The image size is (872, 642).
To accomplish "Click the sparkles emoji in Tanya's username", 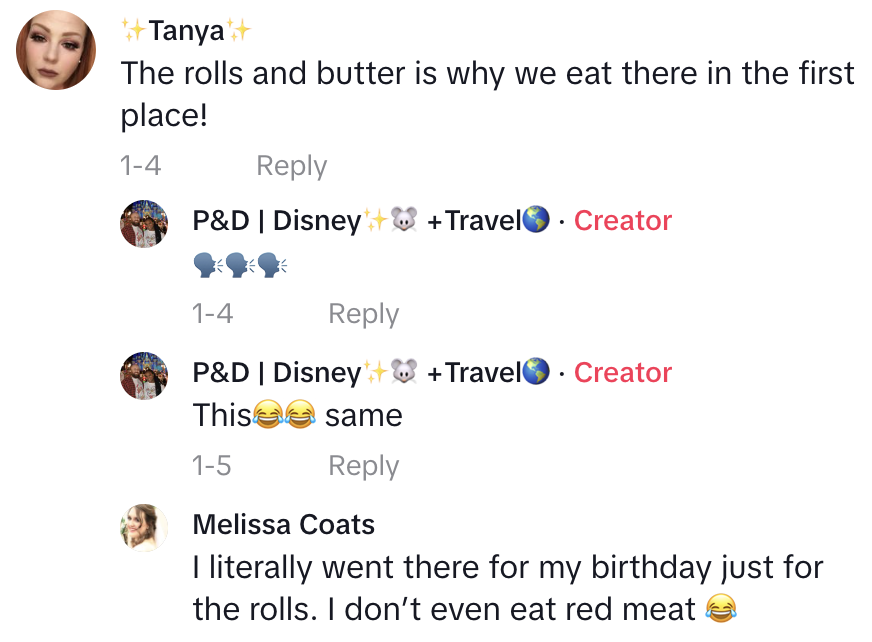I will pyautogui.click(x=132, y=30).
